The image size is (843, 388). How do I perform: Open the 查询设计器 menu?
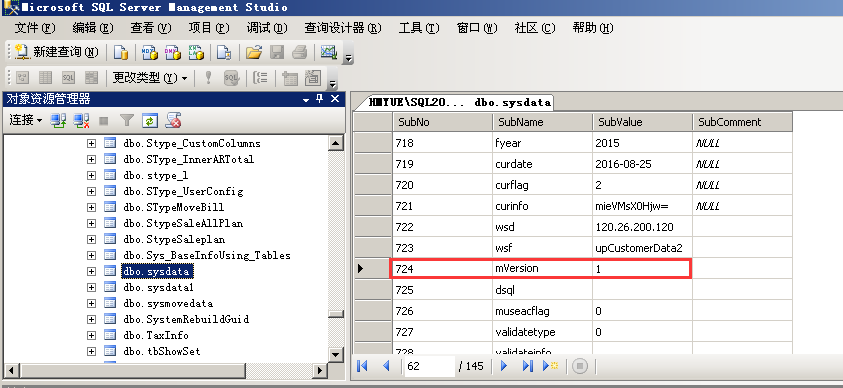point(343,28)
